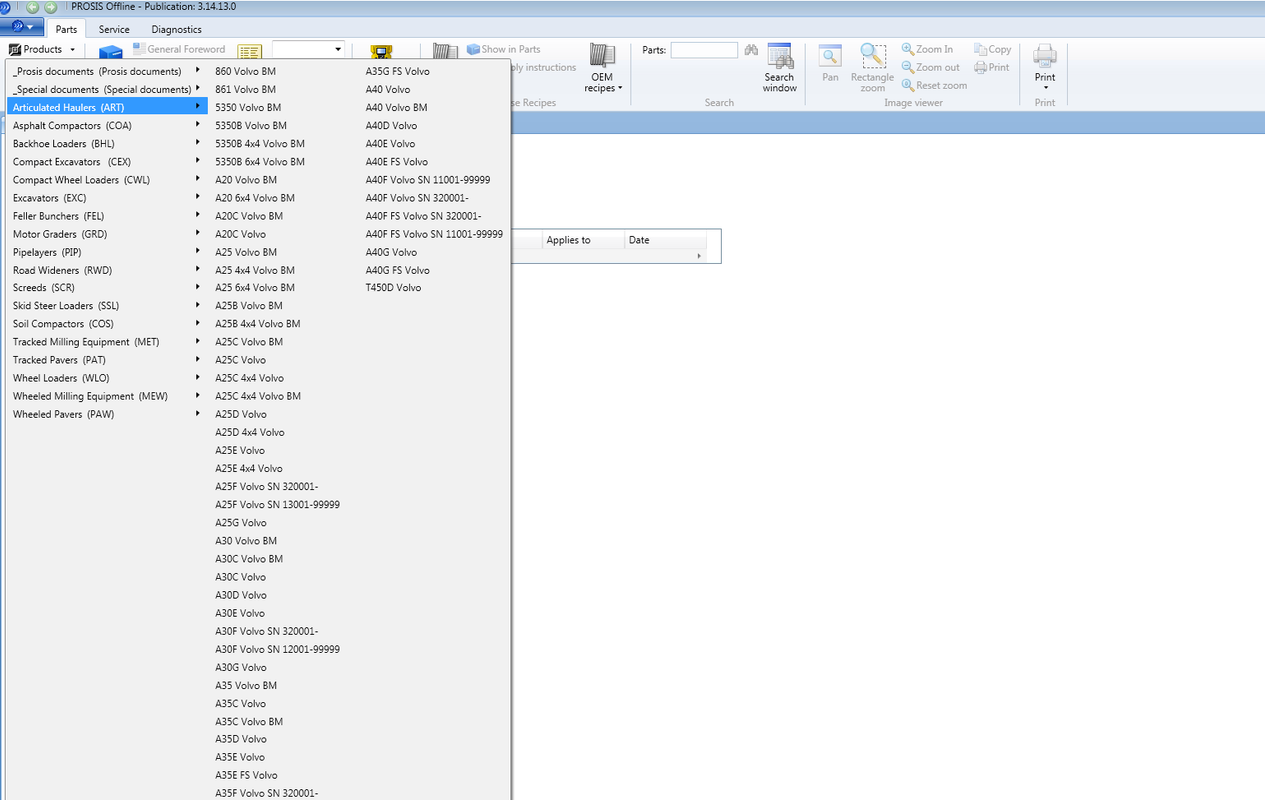Click the green back arrow button
Viewport: 1265px width, 800px height.
point(32,7)
